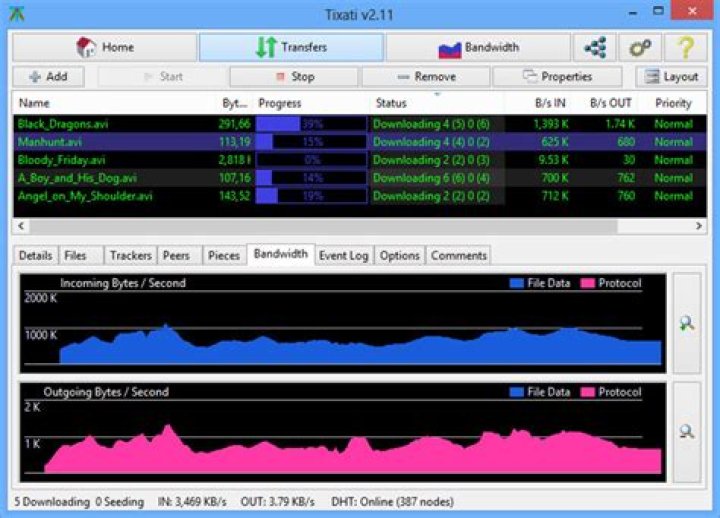Open the Details tab
Screen dimensions: 720x518
(35, 256)
